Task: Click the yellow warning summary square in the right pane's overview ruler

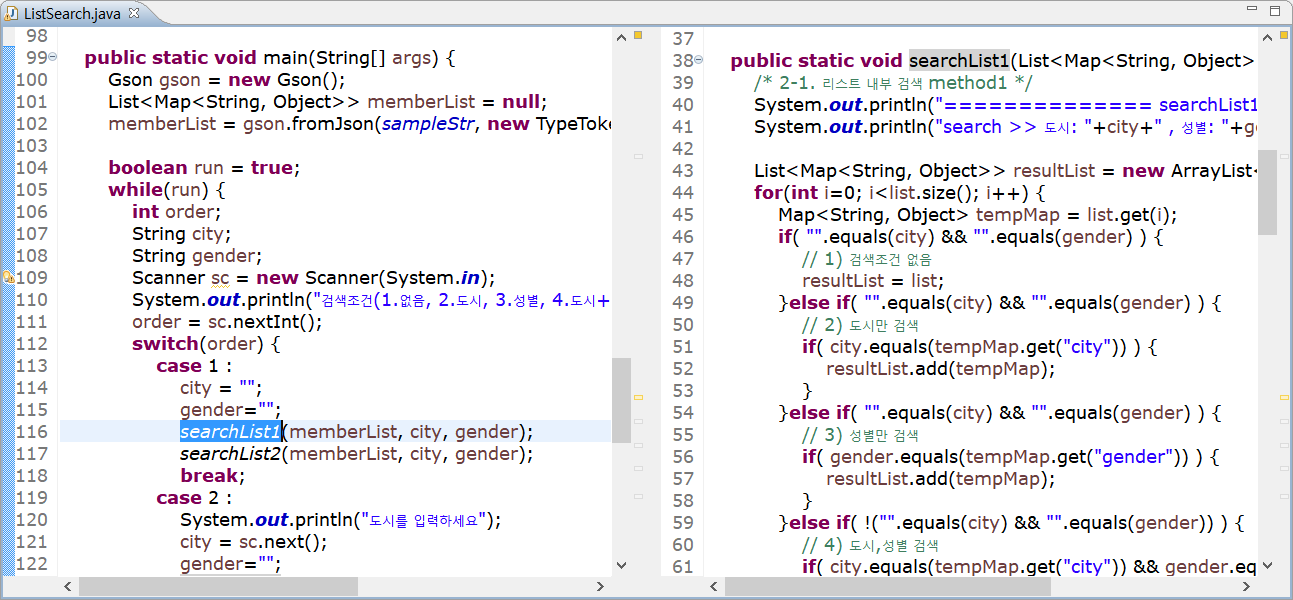Action: pyautogui.click(x=1285, y=36)
